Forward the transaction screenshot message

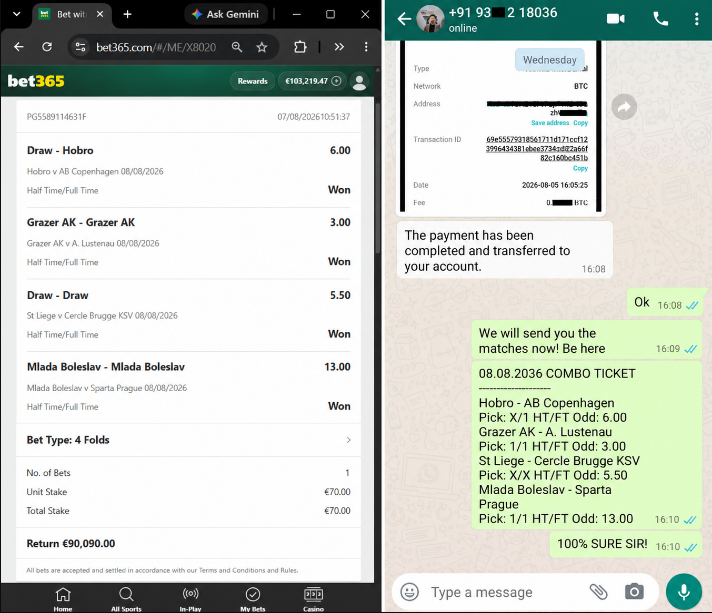coord(624,107)
